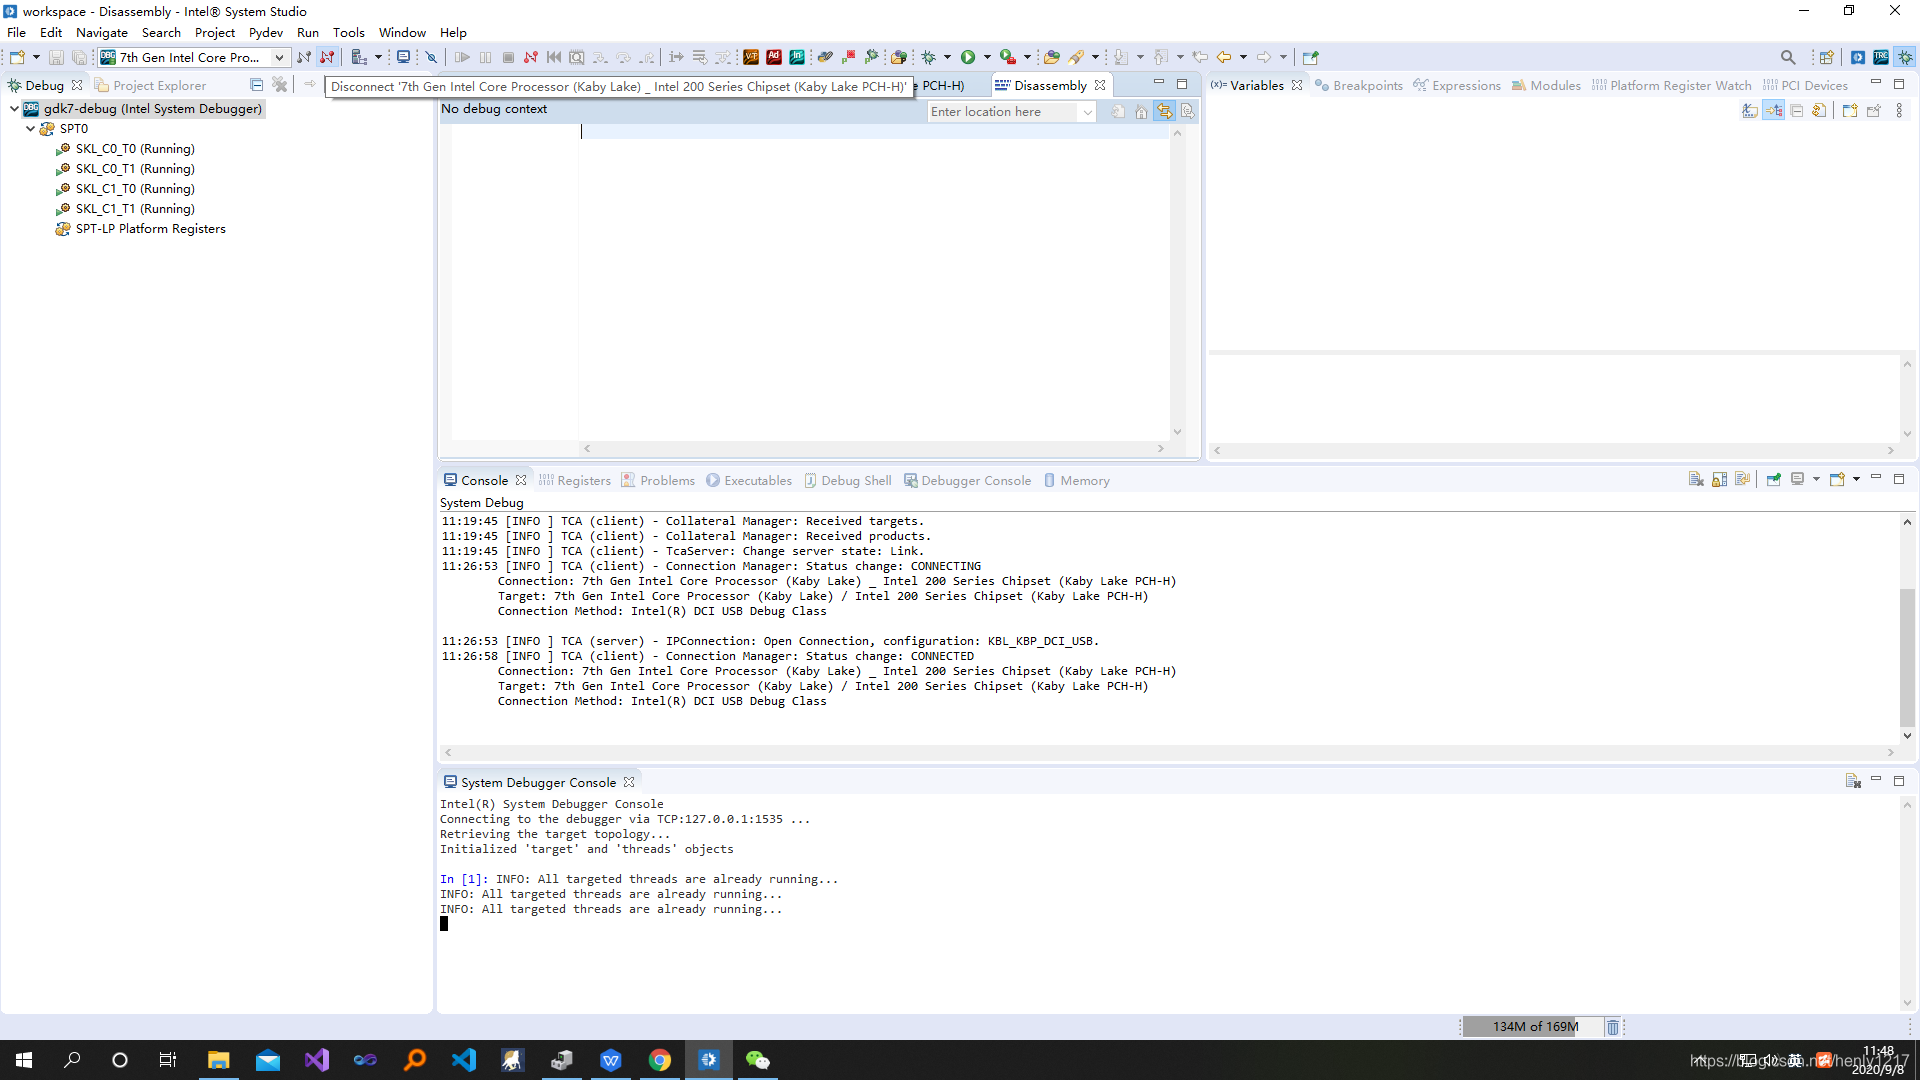Select the SKL_C0_T0 running thread
Image resolution: width=1920 pixels, height=1080 pixels.
coord(134,148)
